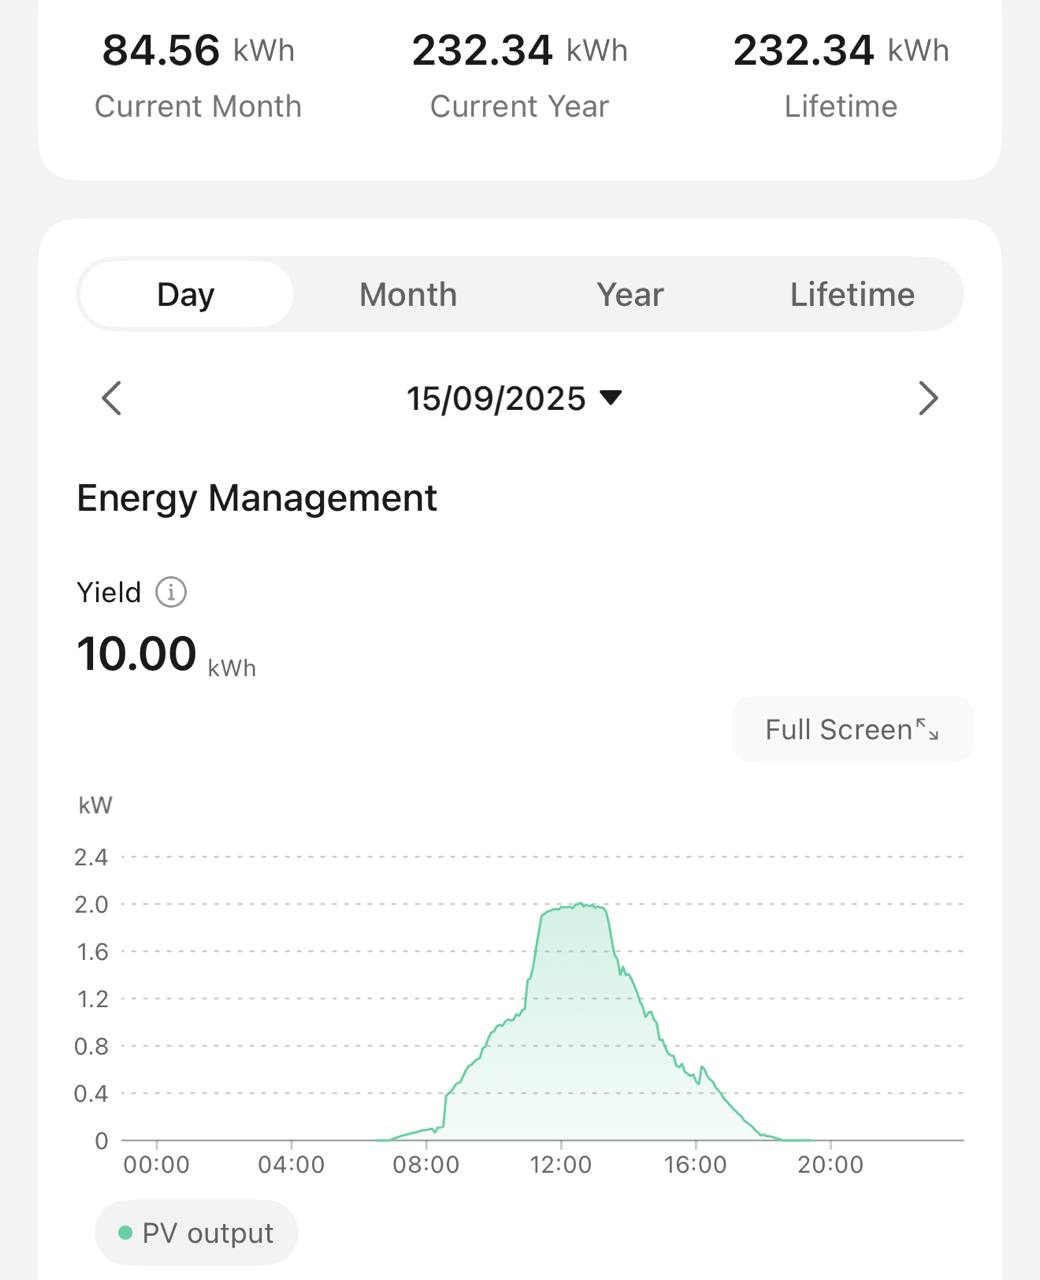Open the date dropdown arrow
Viewport: 1040px width, 1280px height.
tap(610, 398)
